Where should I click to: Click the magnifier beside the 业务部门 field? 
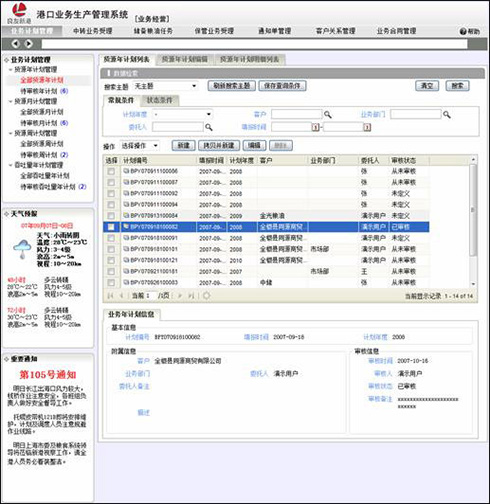(447, 115)
